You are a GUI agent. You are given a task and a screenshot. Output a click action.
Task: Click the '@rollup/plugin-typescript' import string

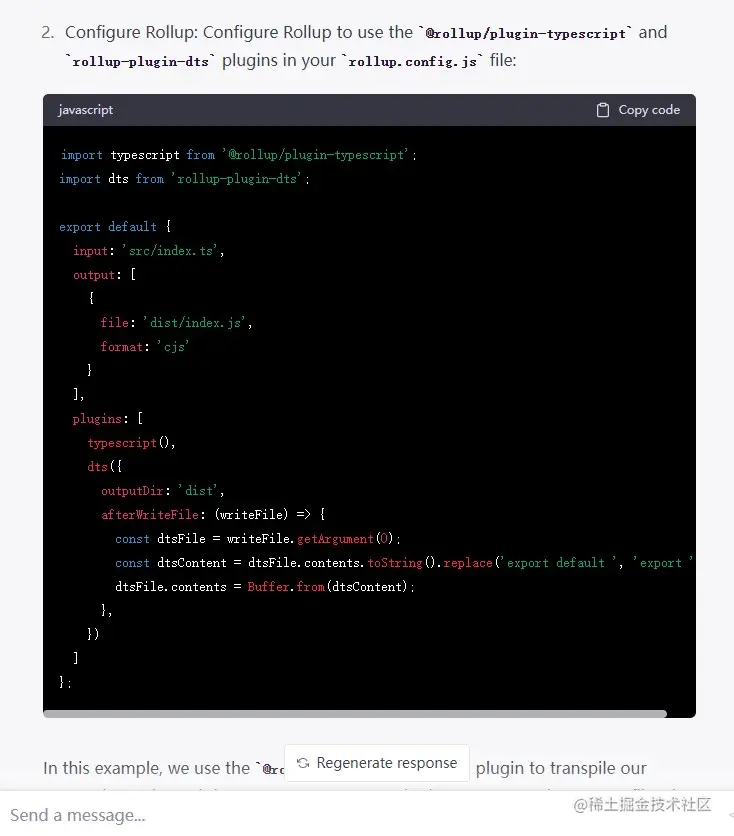315,155
